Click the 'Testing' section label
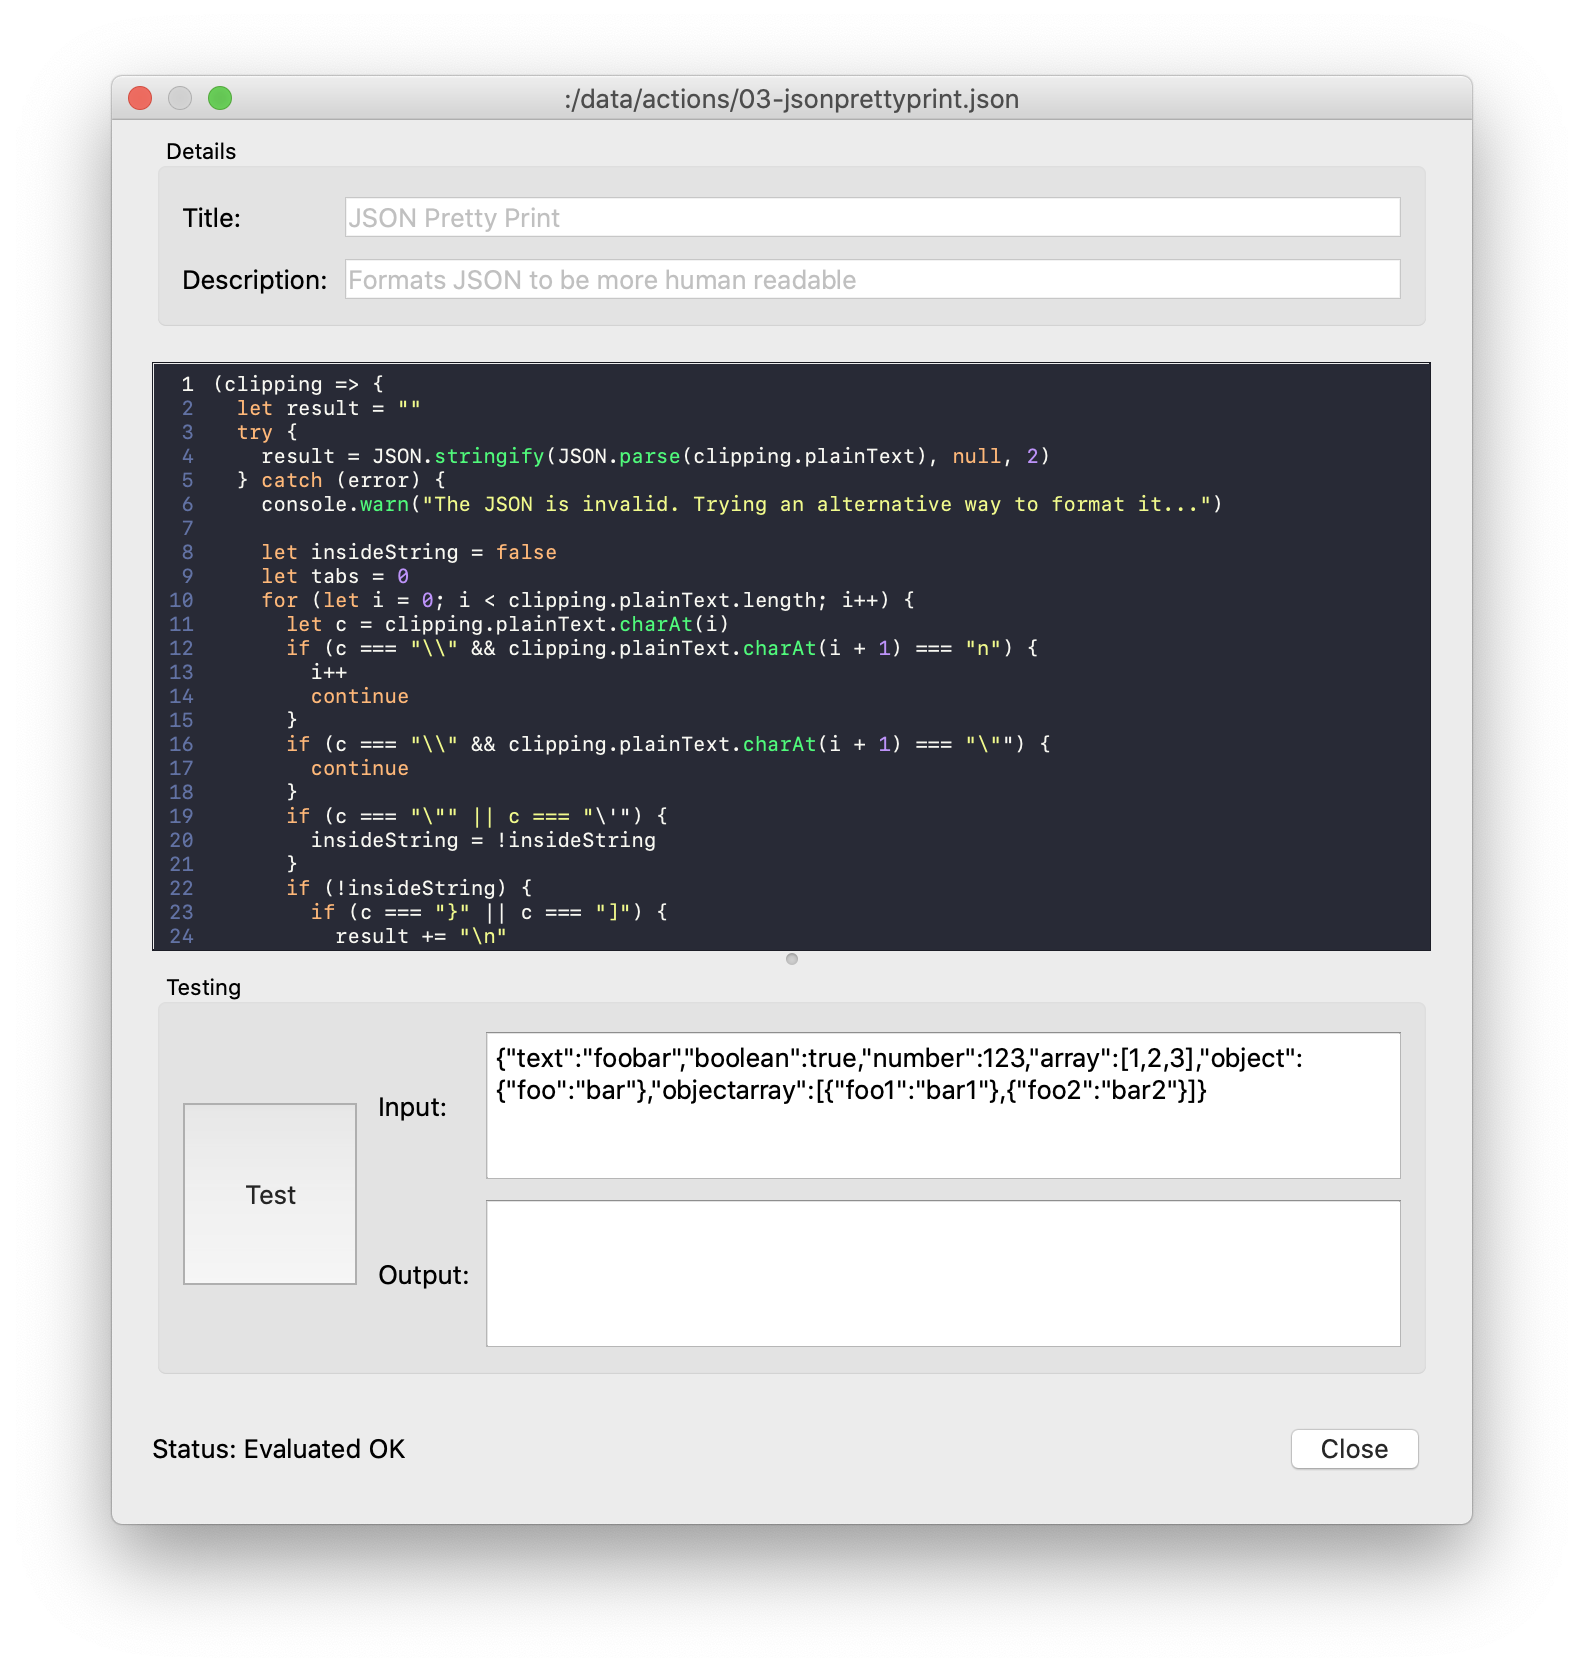This screenshot has height=1672, width=1584. point(204,987)
